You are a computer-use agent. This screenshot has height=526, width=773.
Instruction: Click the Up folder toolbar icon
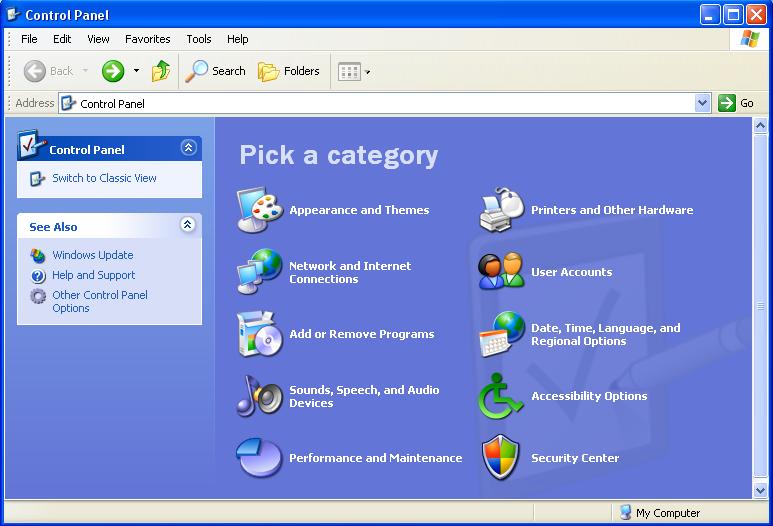(161, 71)
